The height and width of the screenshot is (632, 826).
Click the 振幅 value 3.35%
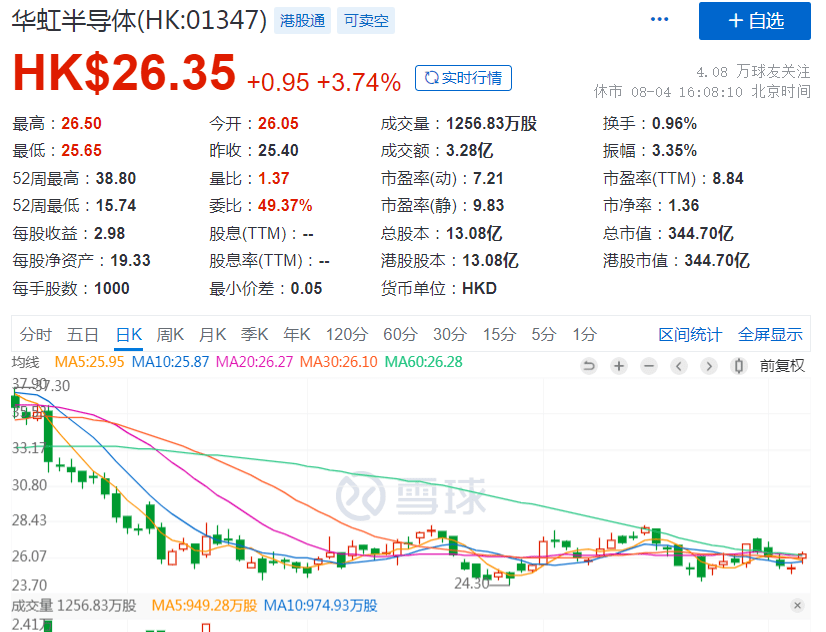(x=674, y=151)
